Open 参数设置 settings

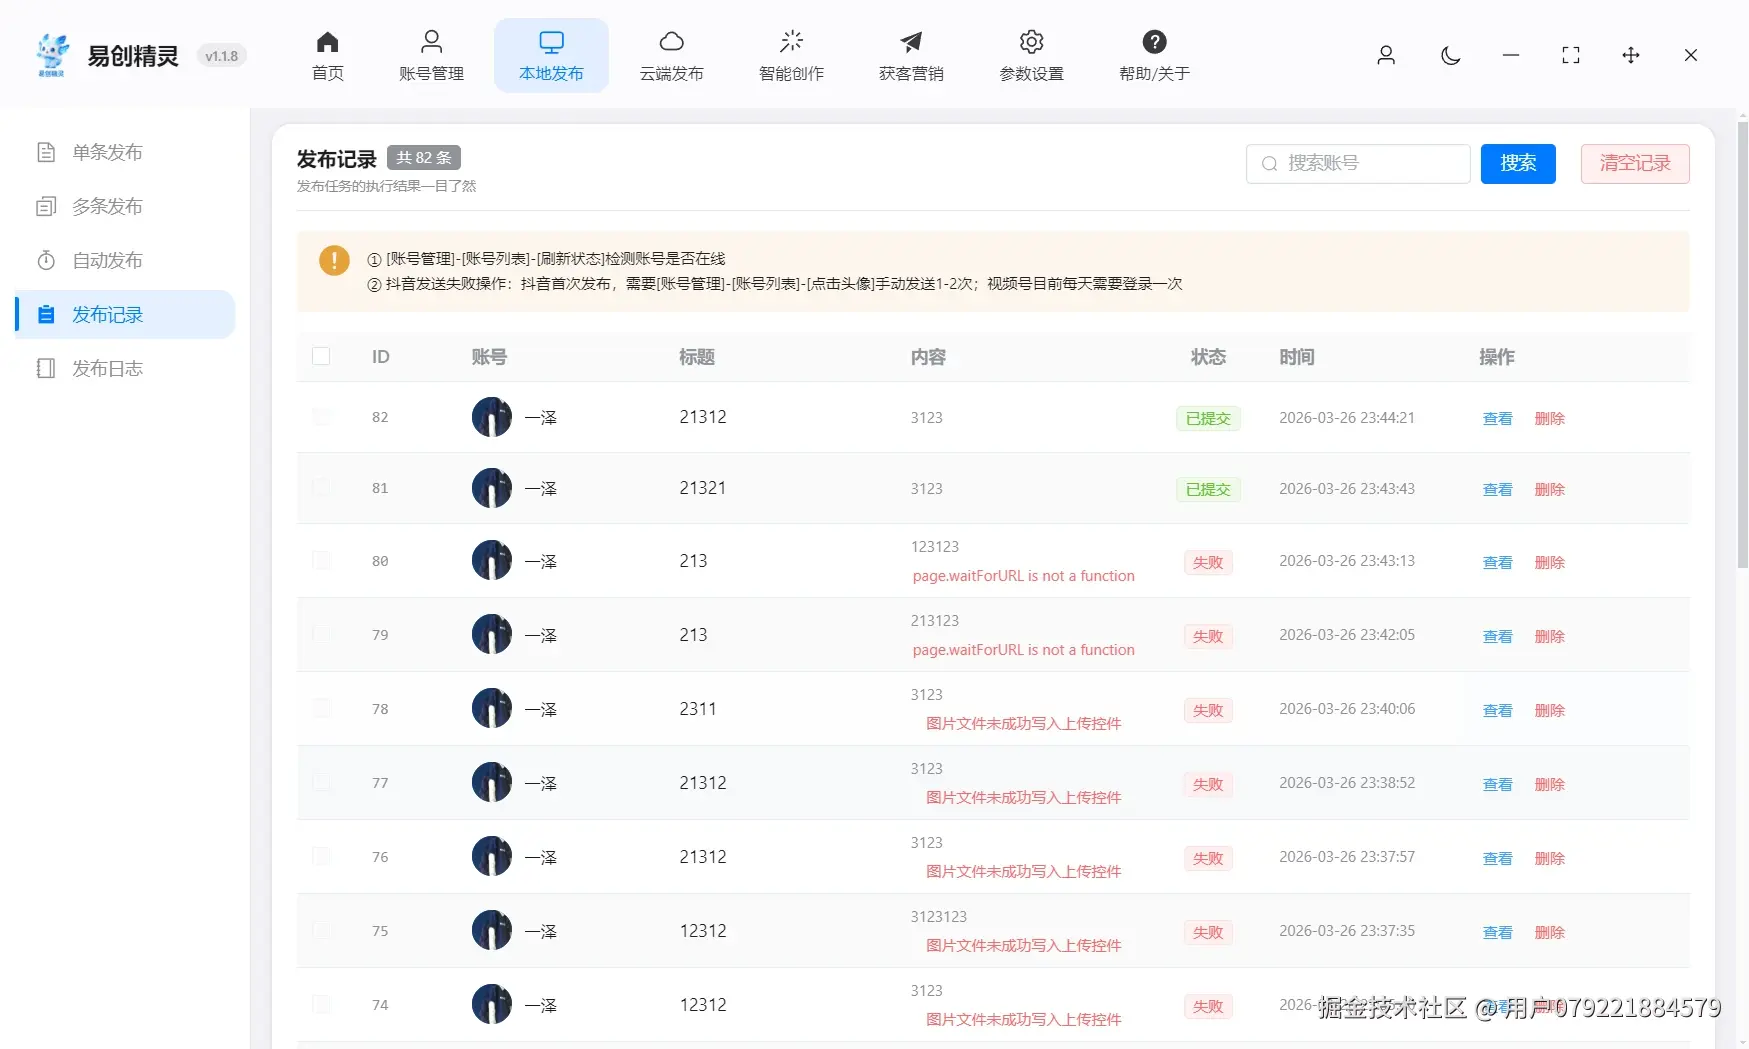1030,55
